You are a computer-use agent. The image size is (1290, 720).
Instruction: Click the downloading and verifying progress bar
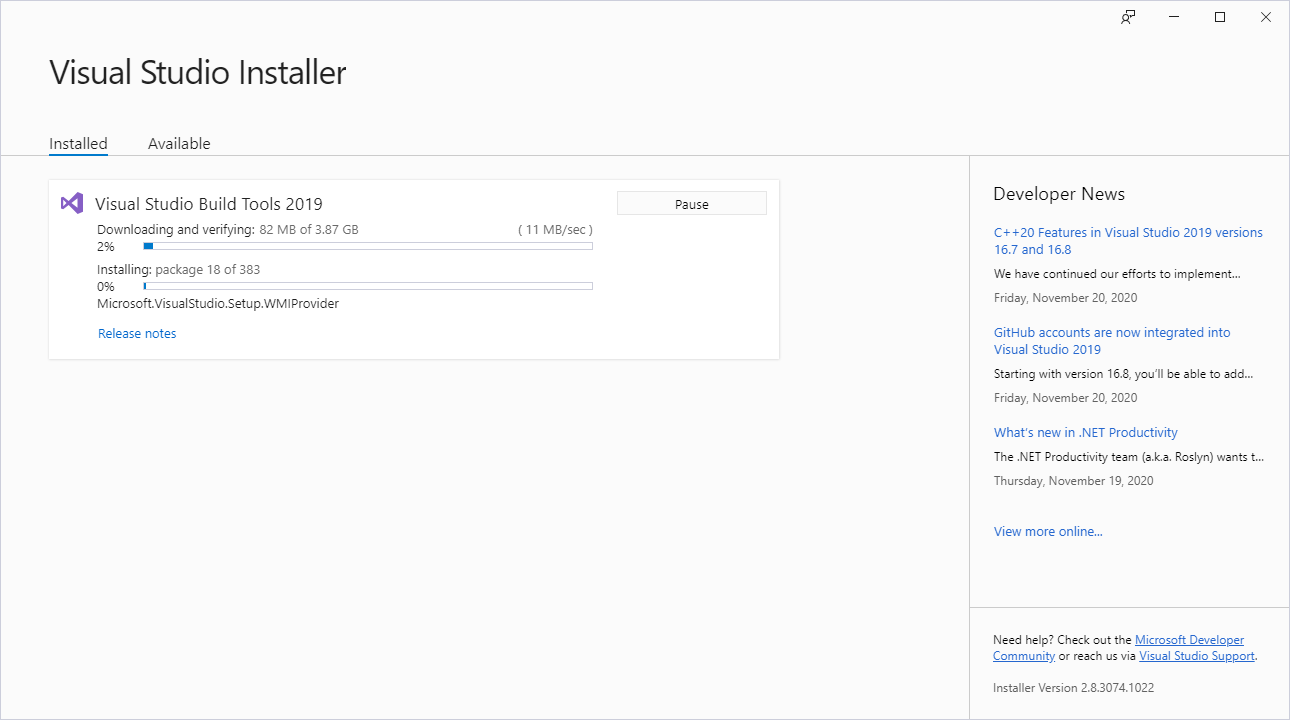pos(368,245)
